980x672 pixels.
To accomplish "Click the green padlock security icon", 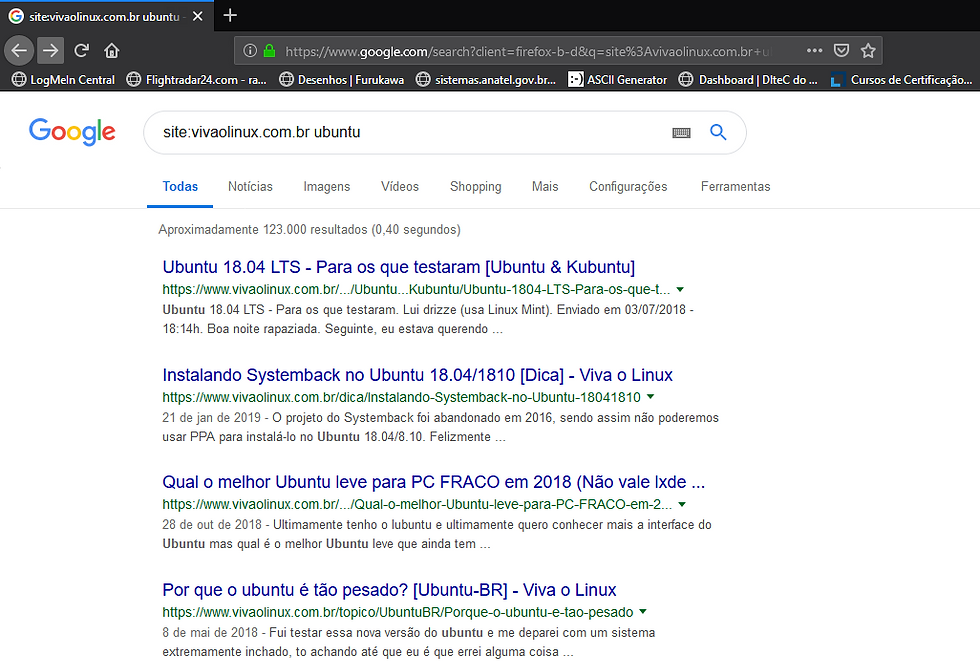I will click(269, 51).
